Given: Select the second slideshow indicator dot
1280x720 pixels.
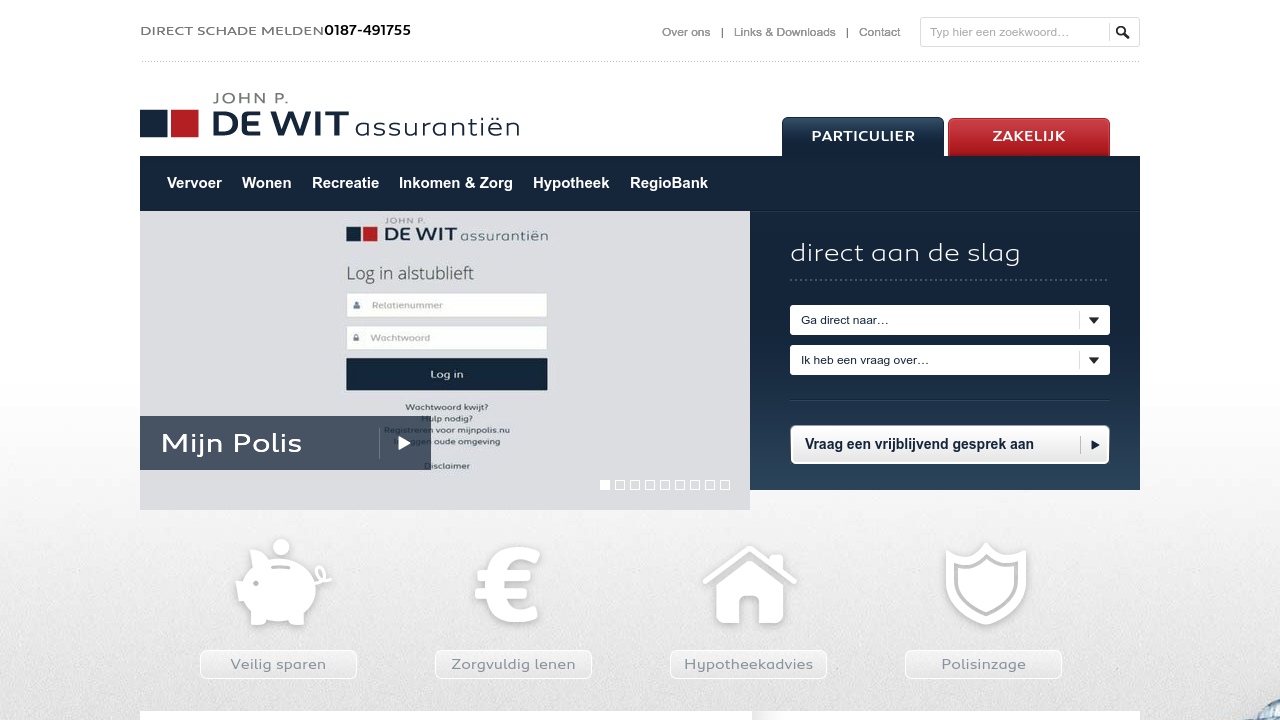Looking at the screenshot, I should click(620, 485).
